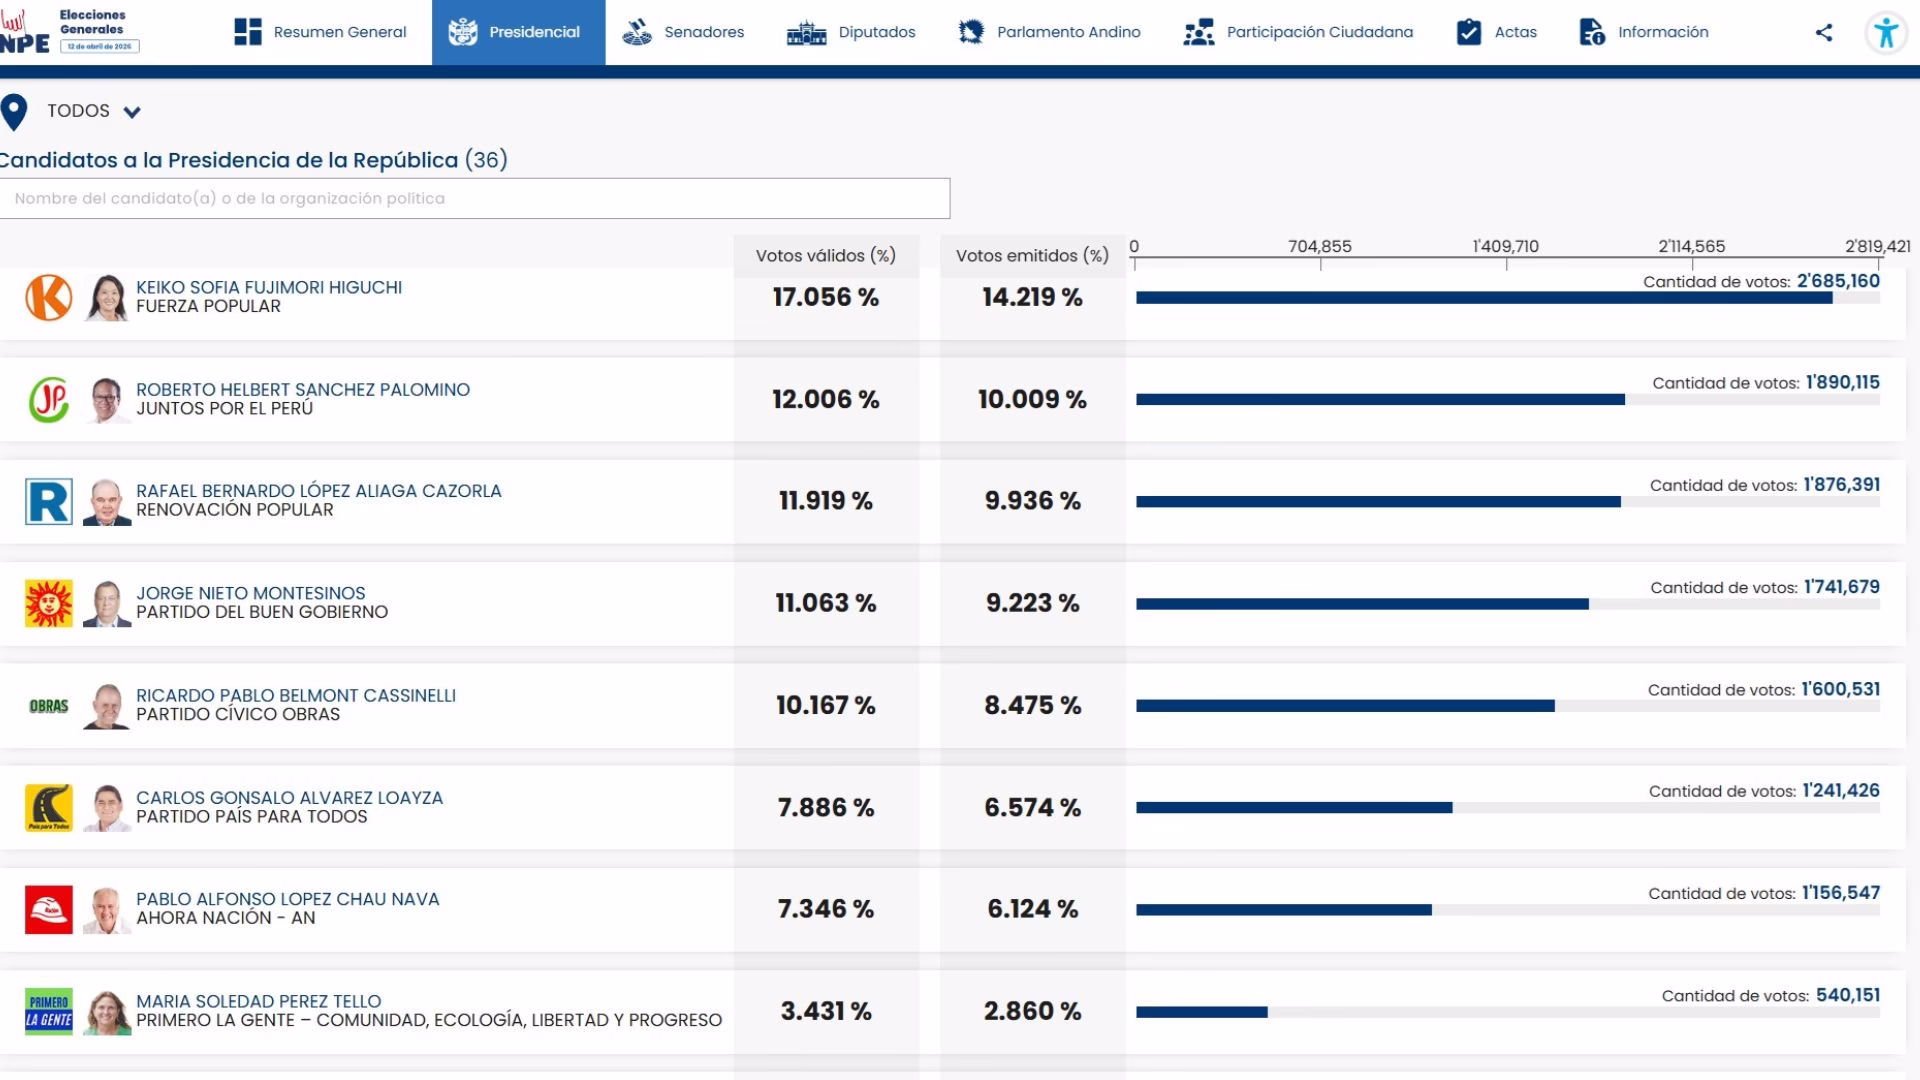Click the Primero La Gente logo
This screenshot has width=1920, height=1080.
tap(49, 1012)
